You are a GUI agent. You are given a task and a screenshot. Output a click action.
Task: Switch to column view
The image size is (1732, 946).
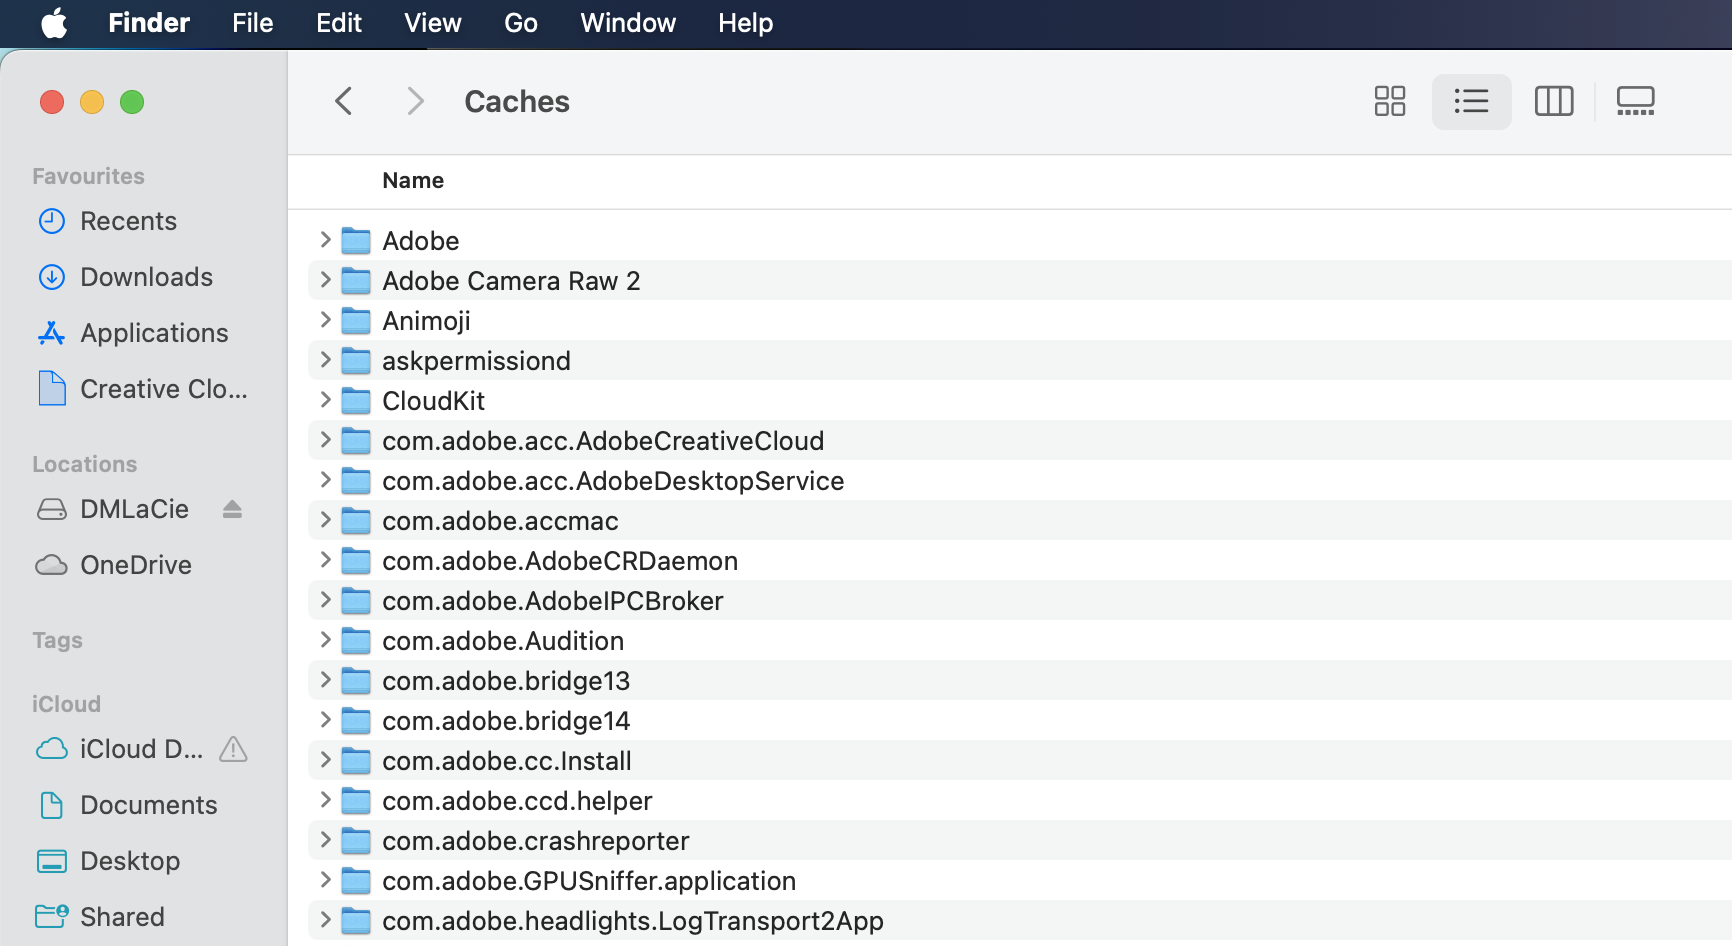1554,101
